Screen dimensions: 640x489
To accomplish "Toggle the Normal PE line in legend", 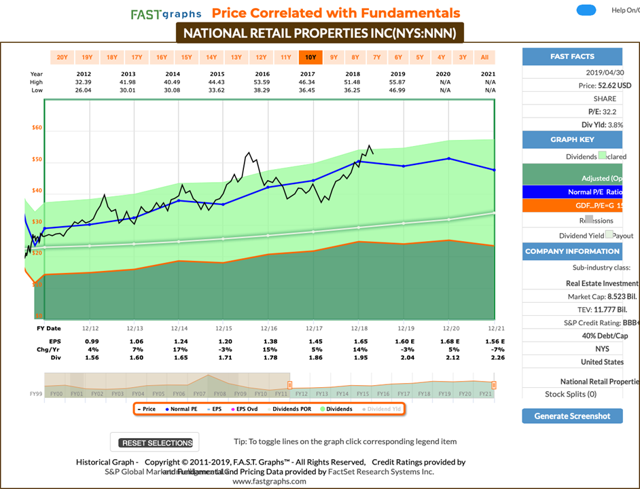I will coord(181,409).
